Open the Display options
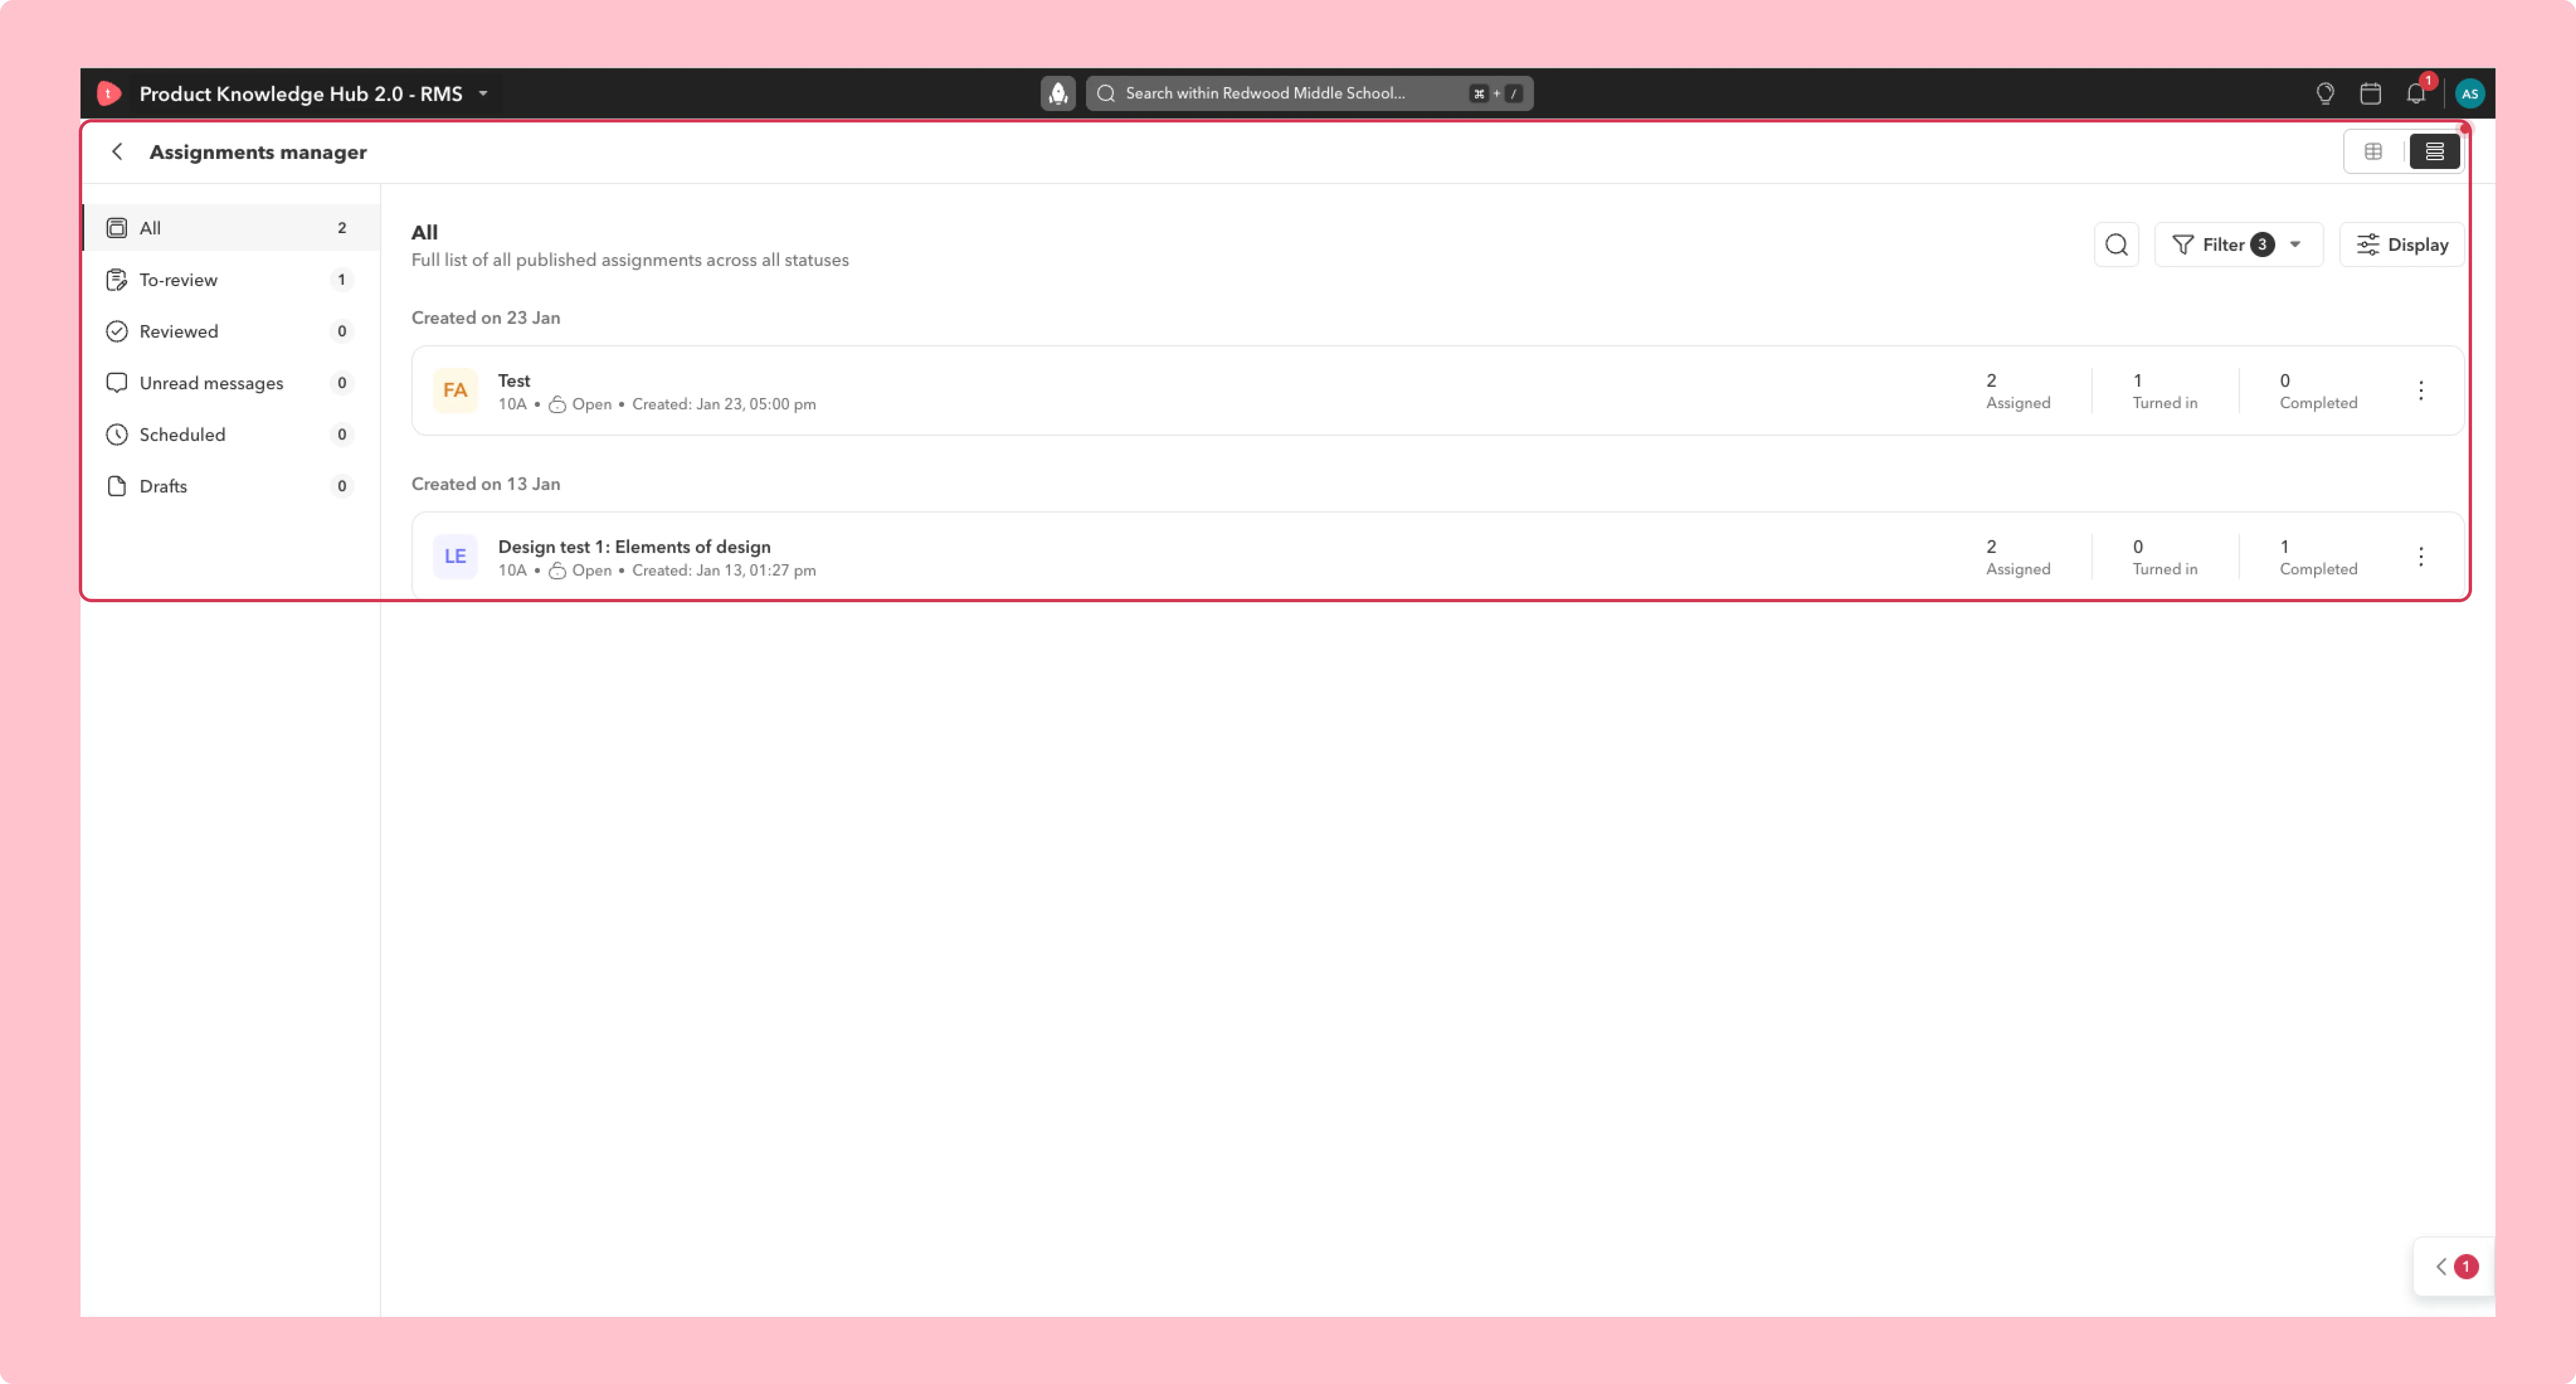Viewport: 2576px width, 1384px height. click(x=2401, y=244)
